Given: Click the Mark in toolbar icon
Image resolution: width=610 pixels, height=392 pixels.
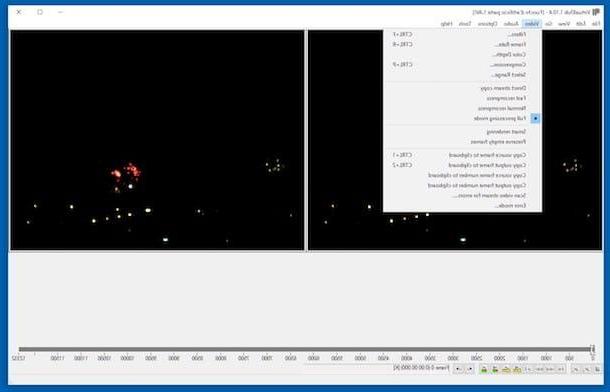Looking at the screenshot, I should (x=470, y=369).
